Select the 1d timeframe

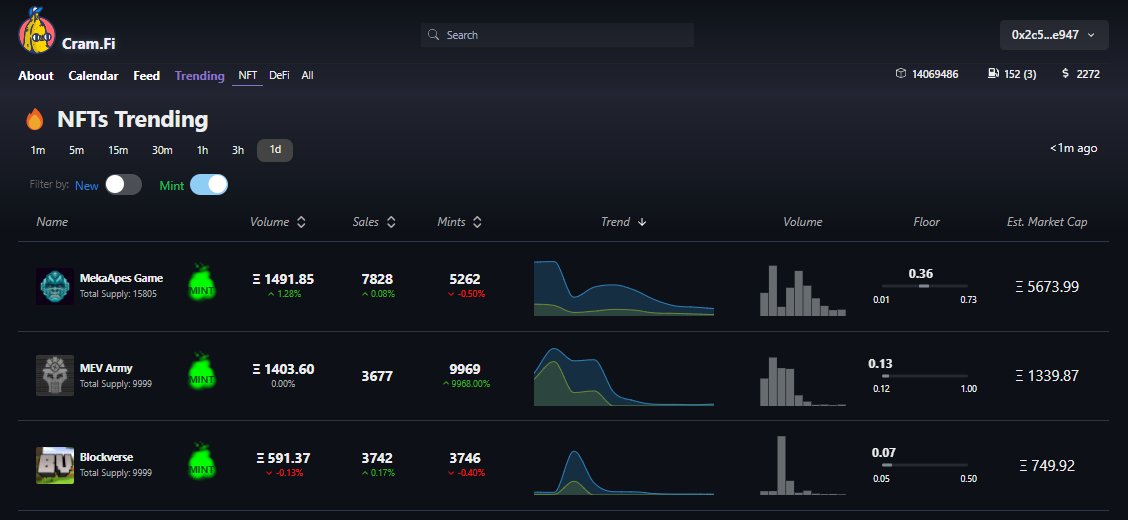point(275,150)
